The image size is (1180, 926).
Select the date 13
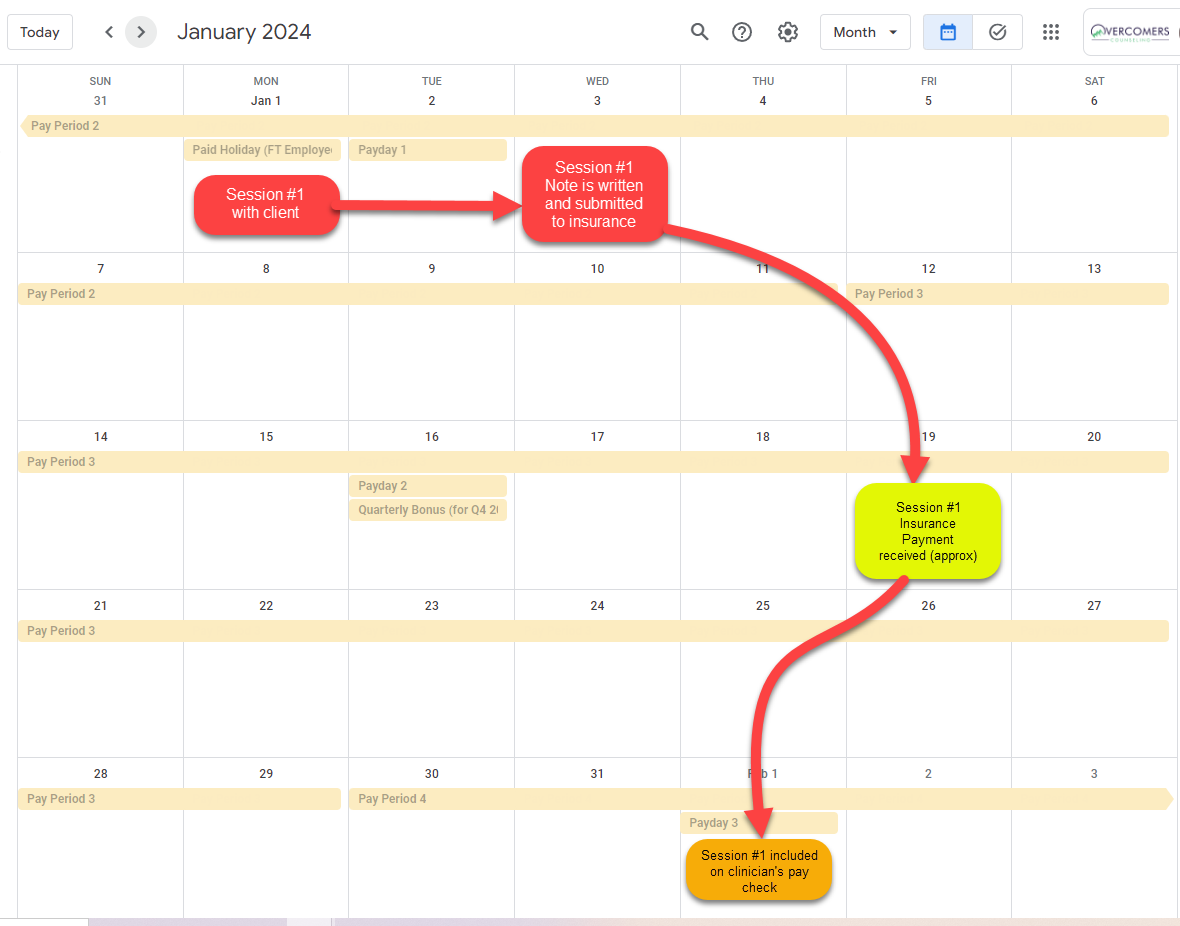[1094, 269]
